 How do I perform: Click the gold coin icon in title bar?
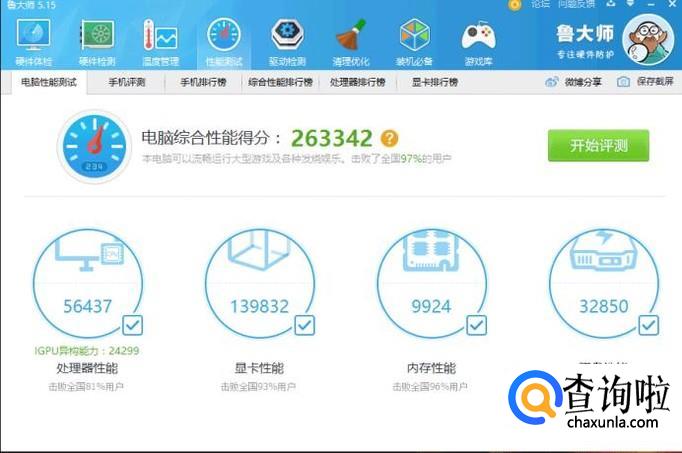click(x=515, y=5)
